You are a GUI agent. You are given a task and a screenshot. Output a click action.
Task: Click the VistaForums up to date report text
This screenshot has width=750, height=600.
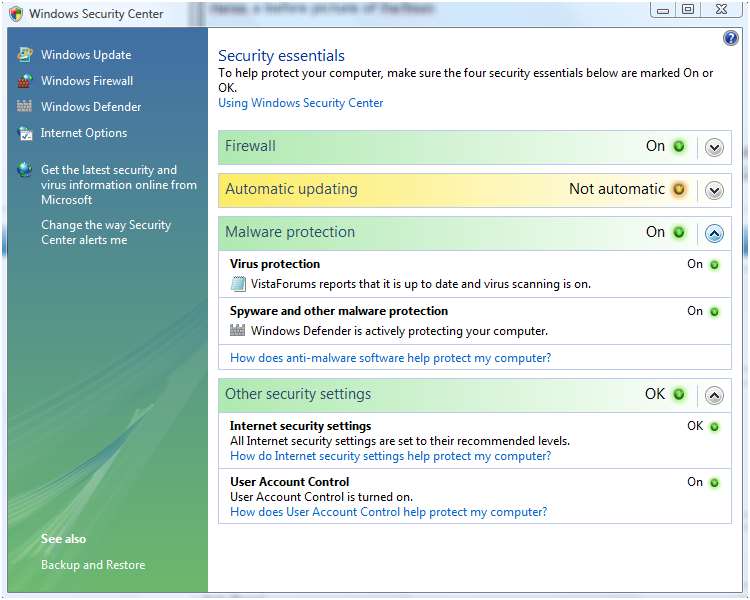tap(421, 284)
